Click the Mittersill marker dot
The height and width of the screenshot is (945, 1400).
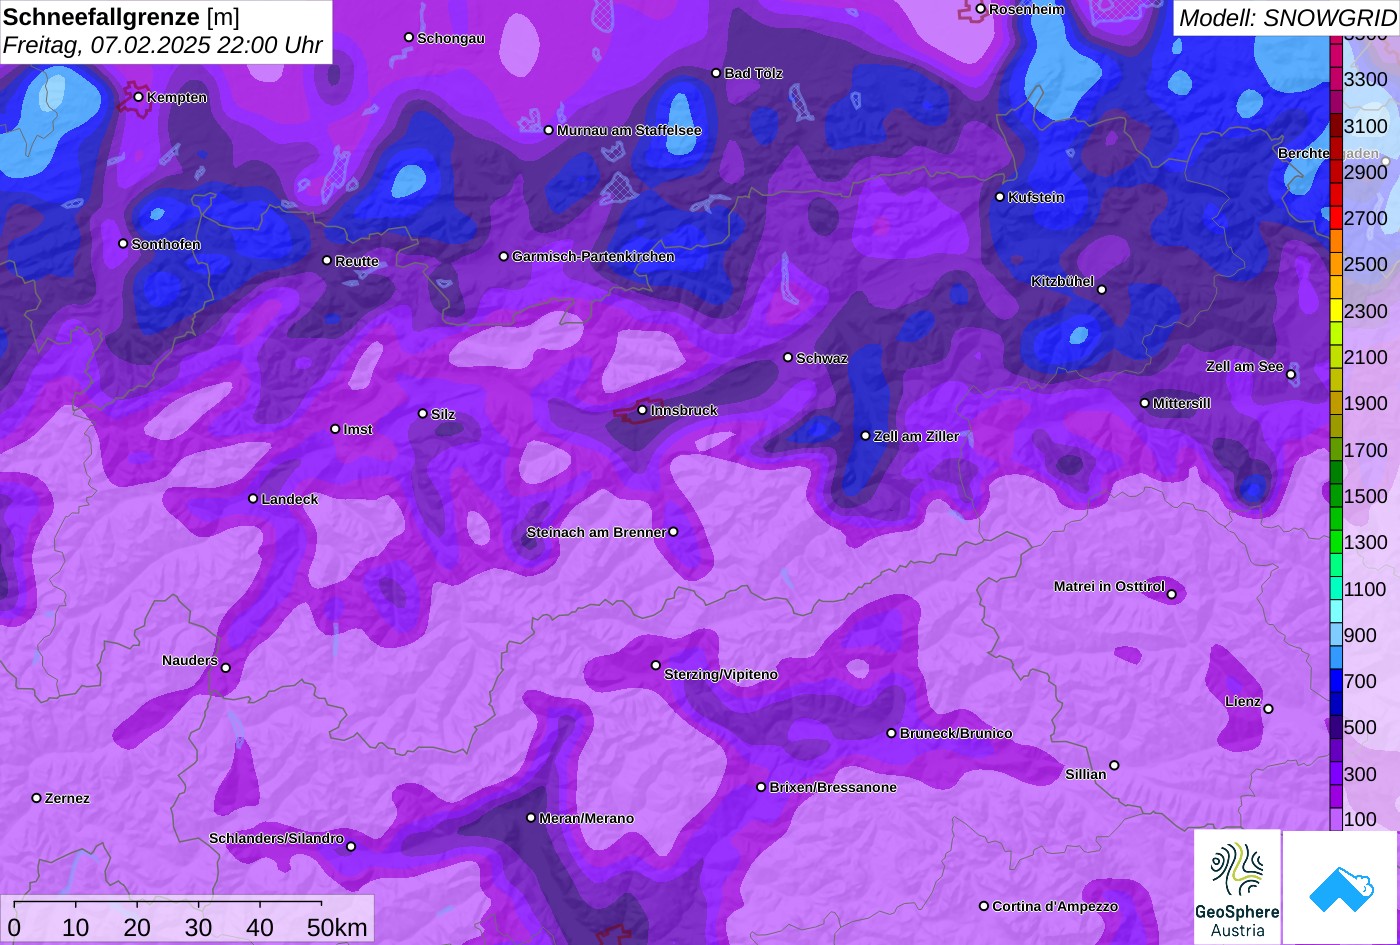(x=1145, y=403)
